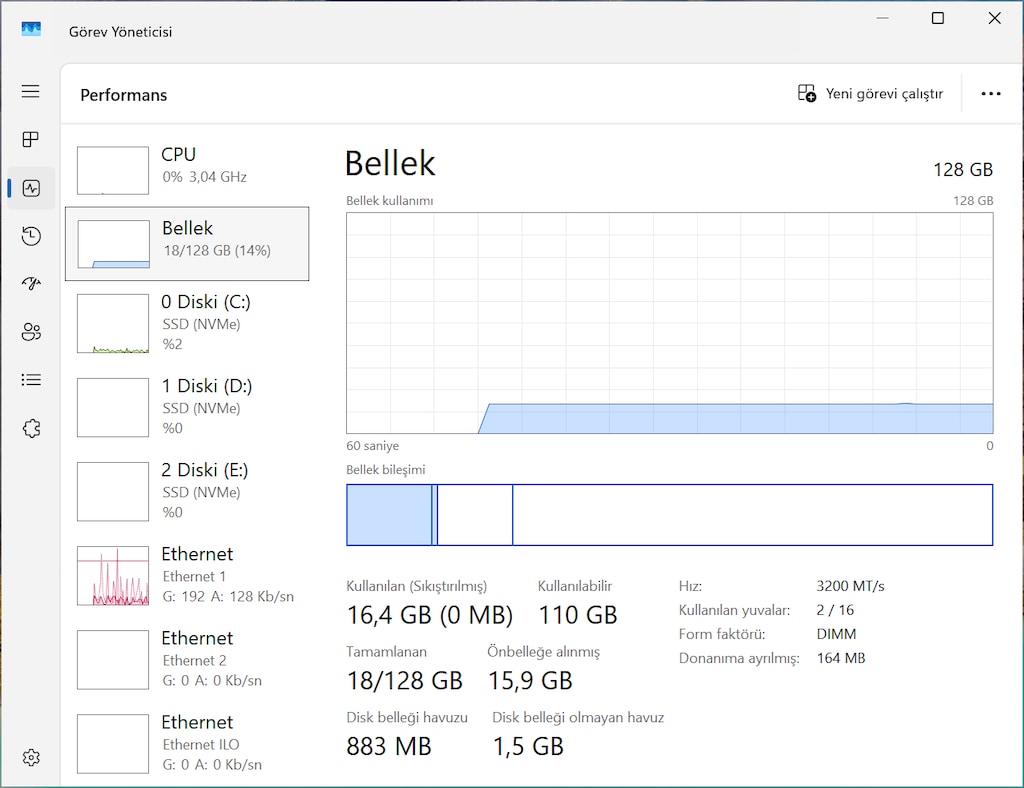
Task: Click the memory usage graph
Action: 669,323
